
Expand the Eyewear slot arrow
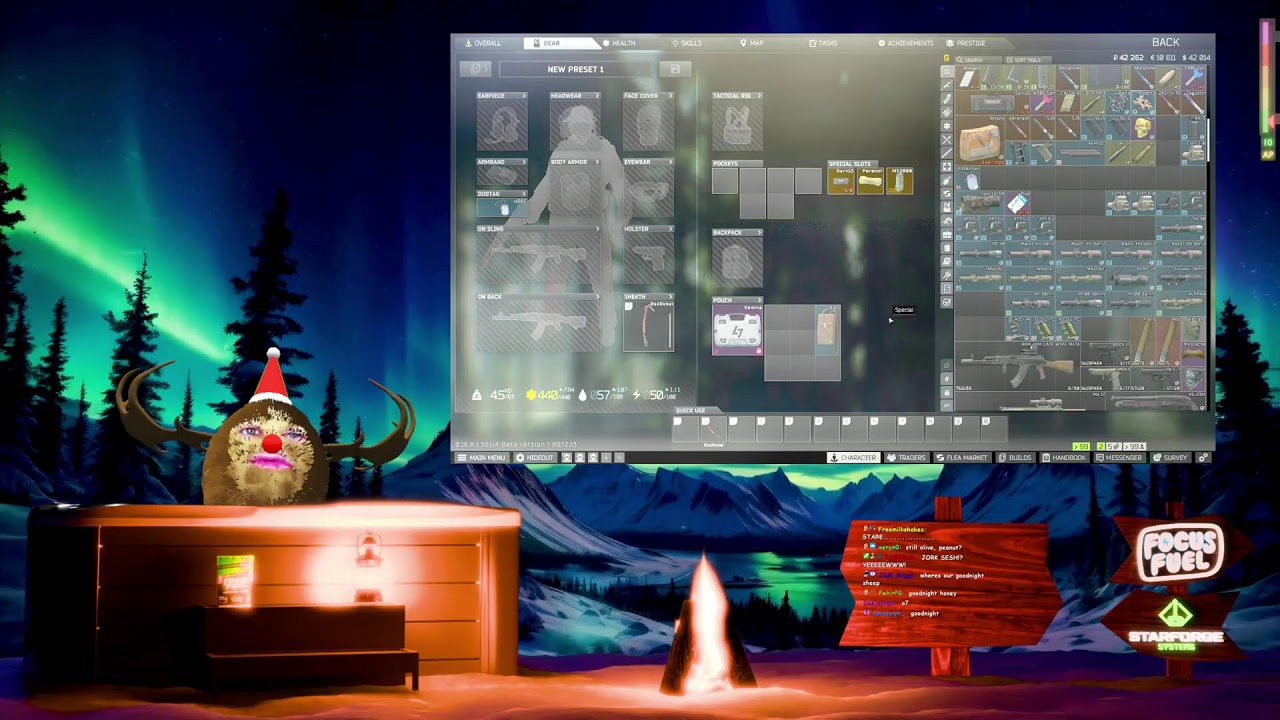pyautogui.click(x=670, y=162)
